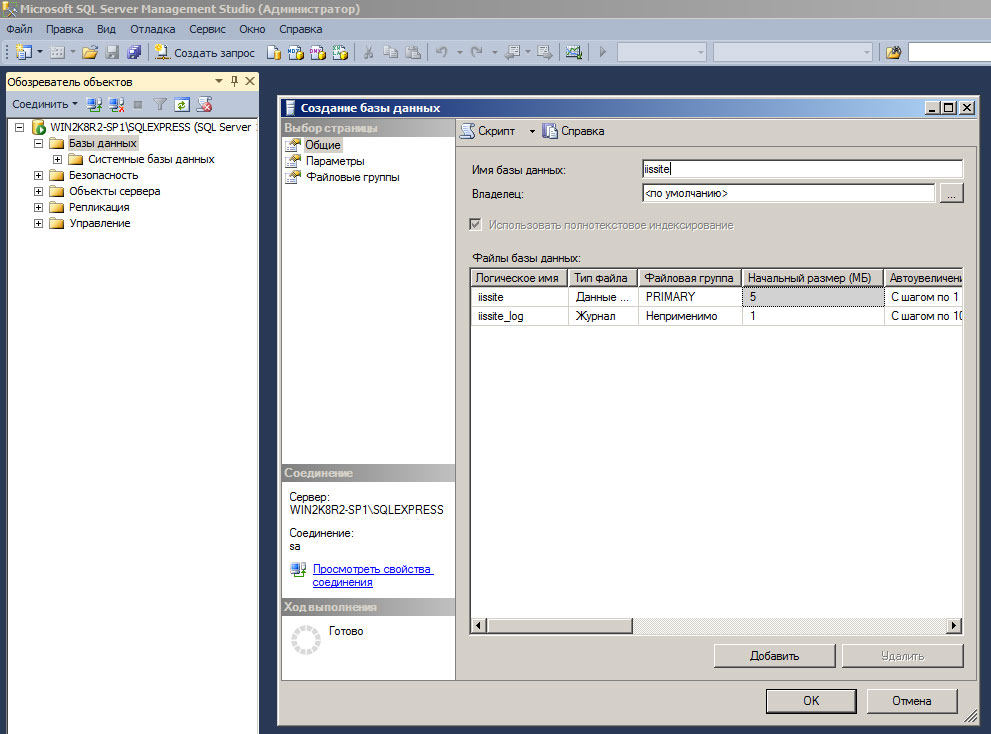Collapse the Базы данных tree node

(39, 143)
